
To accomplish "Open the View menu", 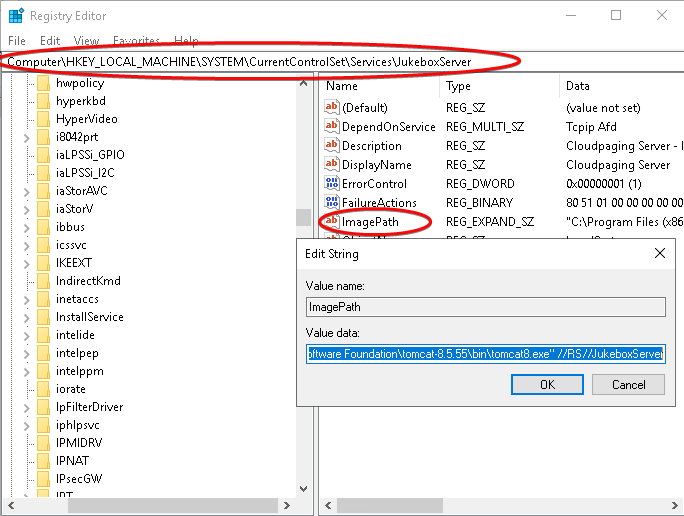I will 86,41.
